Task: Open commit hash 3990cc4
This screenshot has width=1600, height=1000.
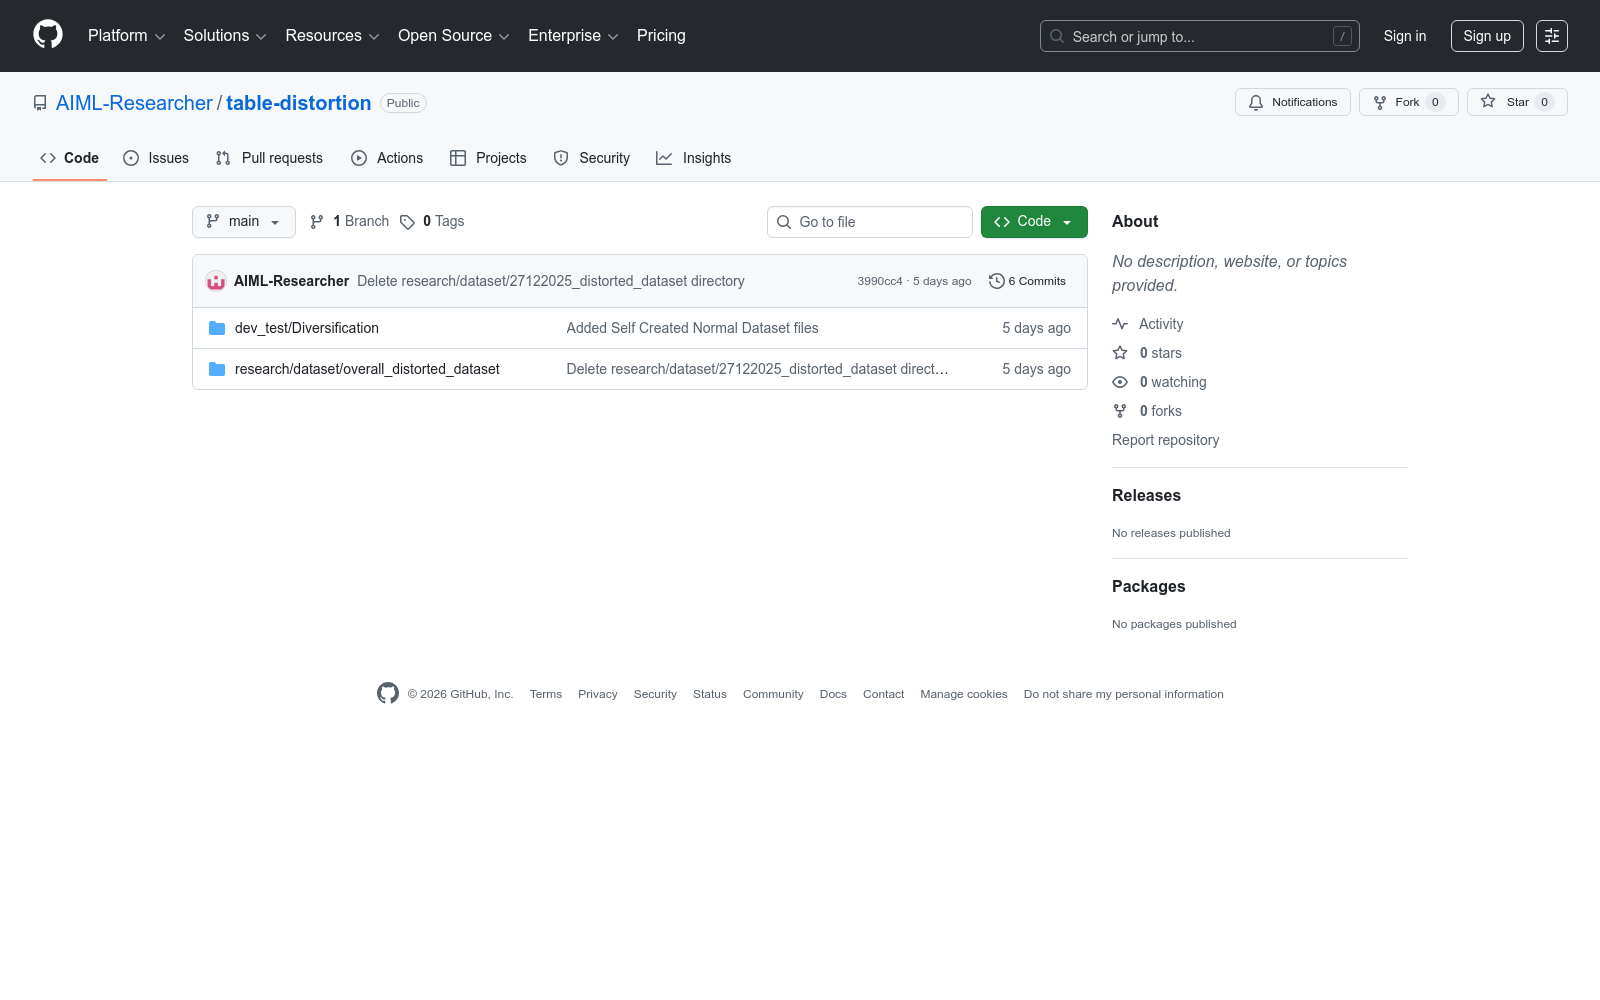Action: click(x=880, y=281)
